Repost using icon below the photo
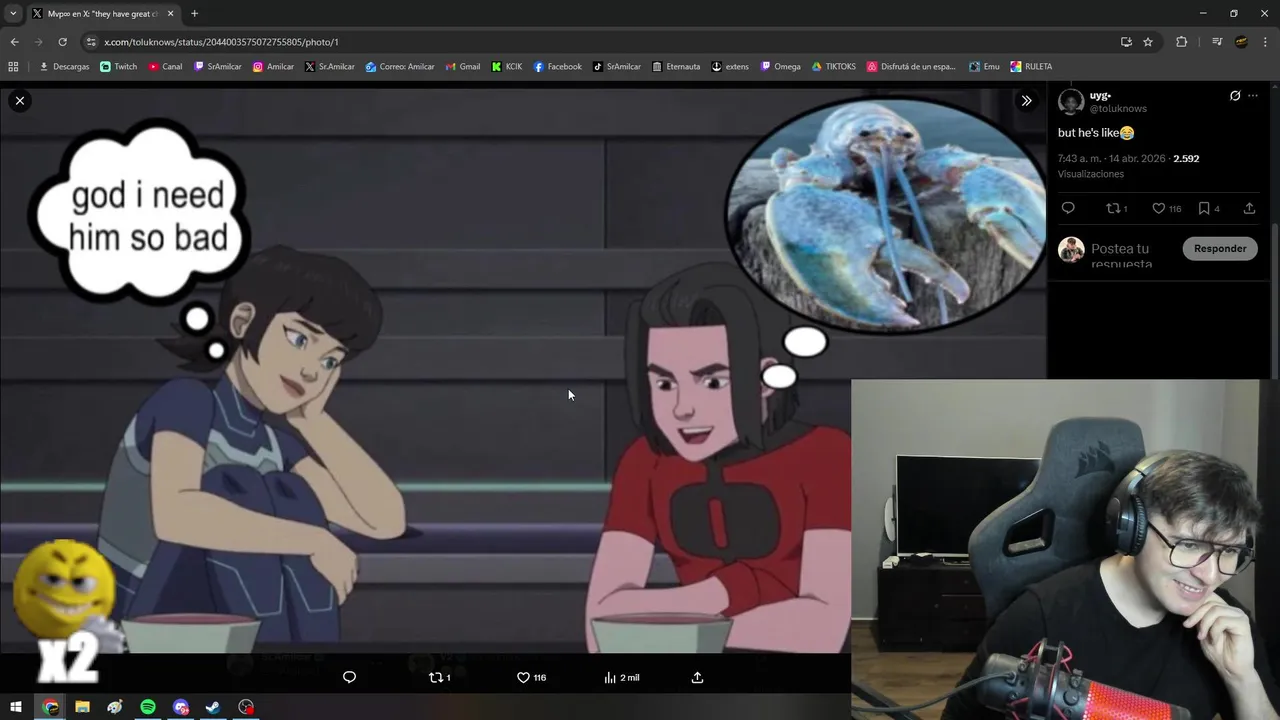The width and height of the screenshot is (1280, 720). click(439, 677)
